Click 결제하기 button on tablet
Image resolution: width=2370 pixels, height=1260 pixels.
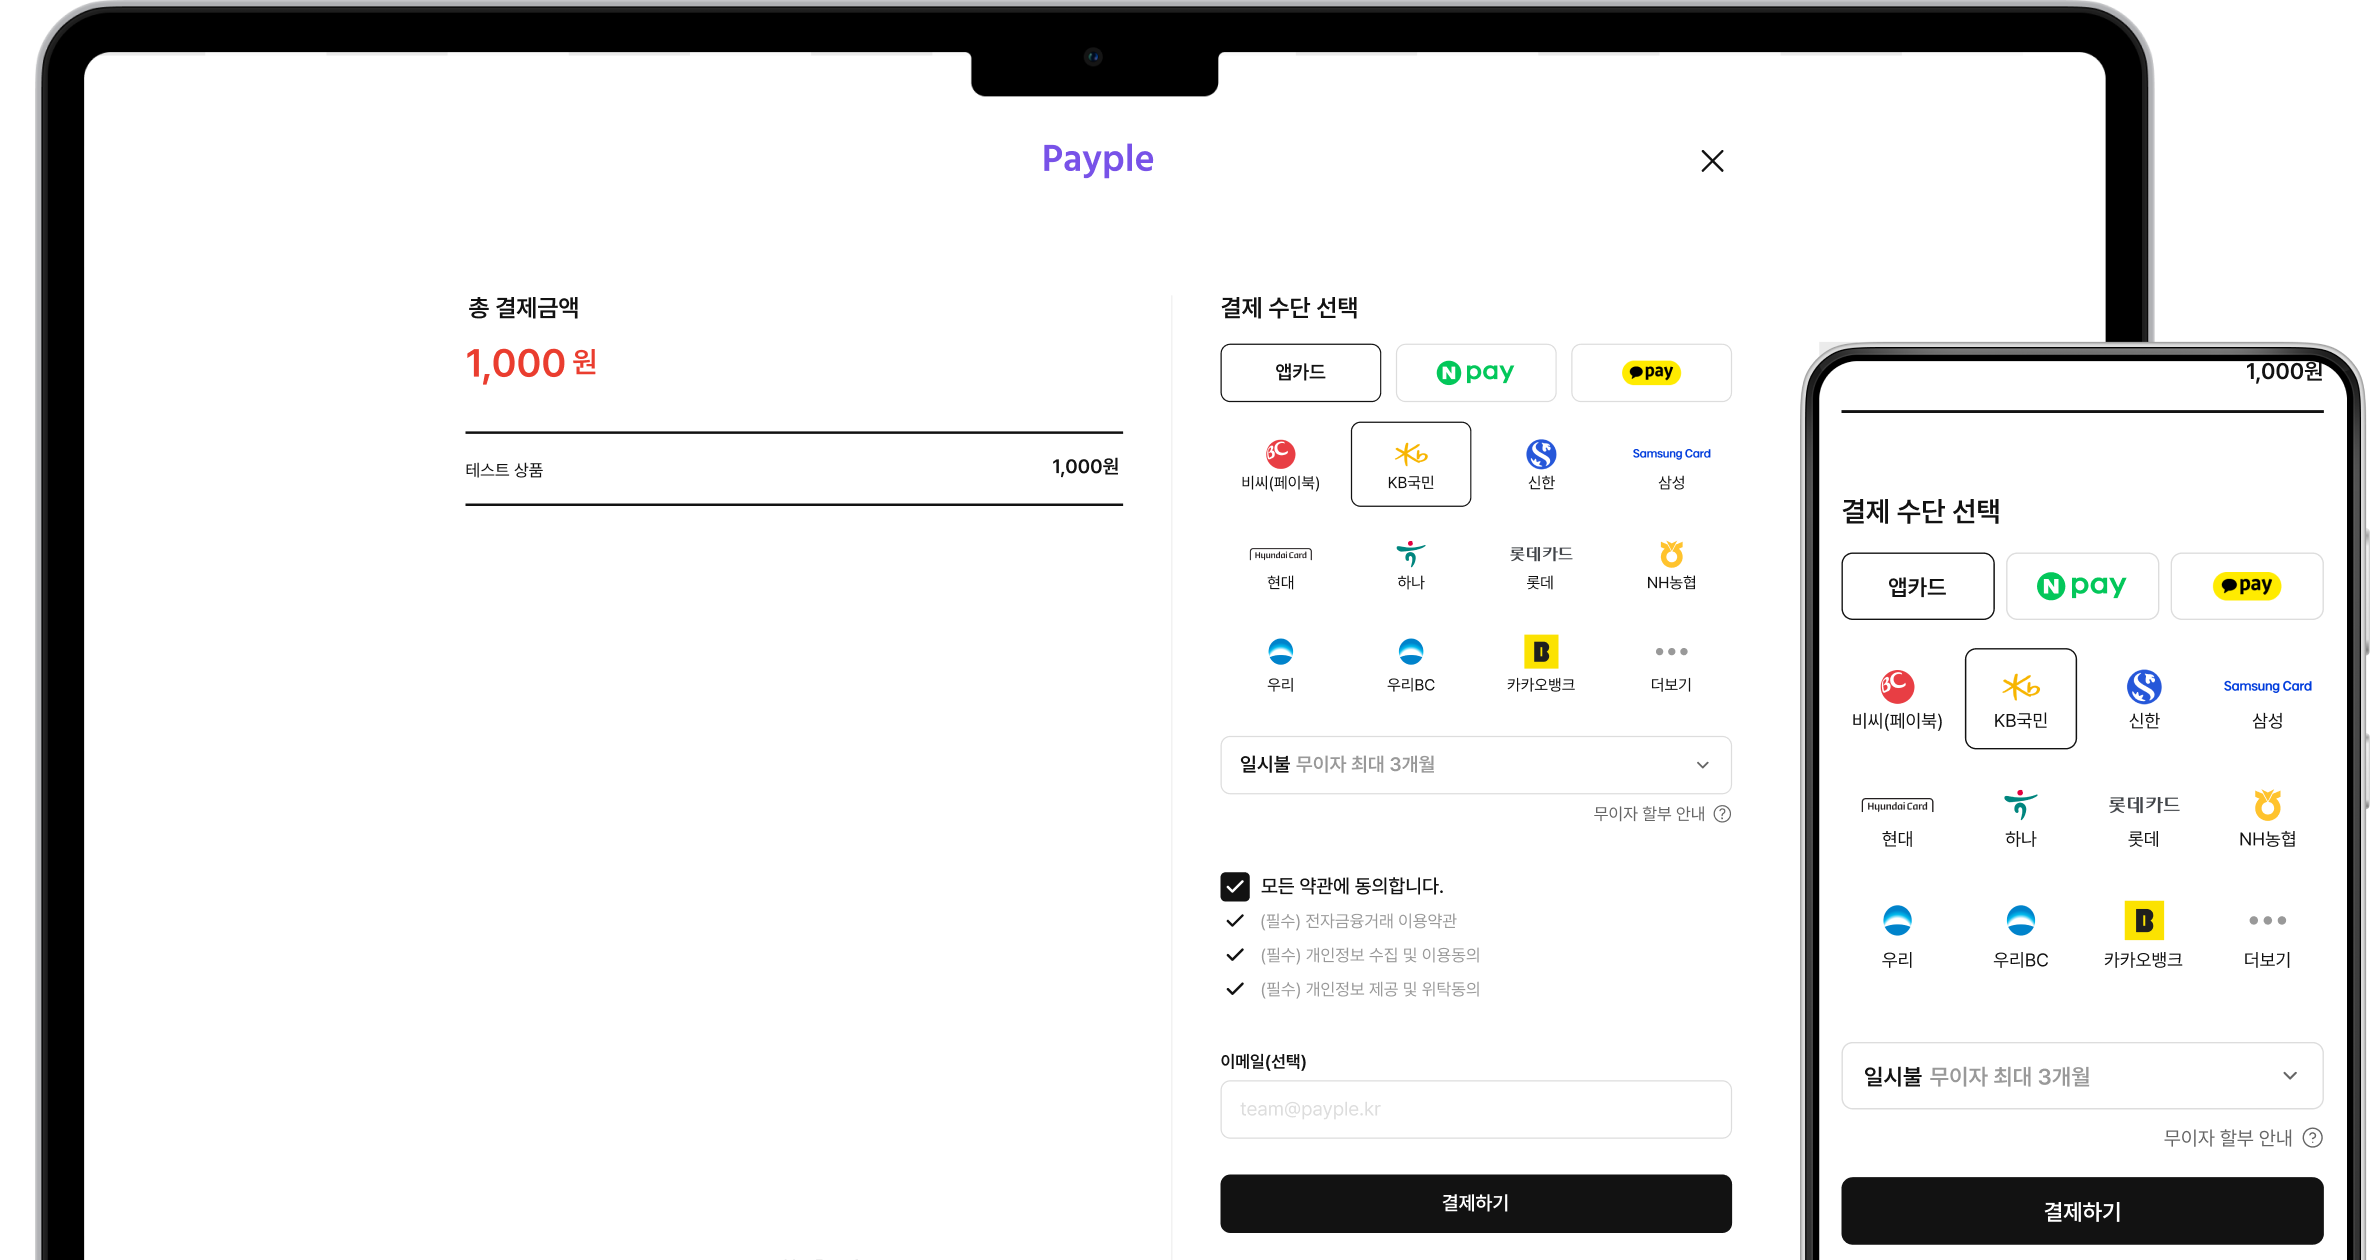coord(1476,1204)
